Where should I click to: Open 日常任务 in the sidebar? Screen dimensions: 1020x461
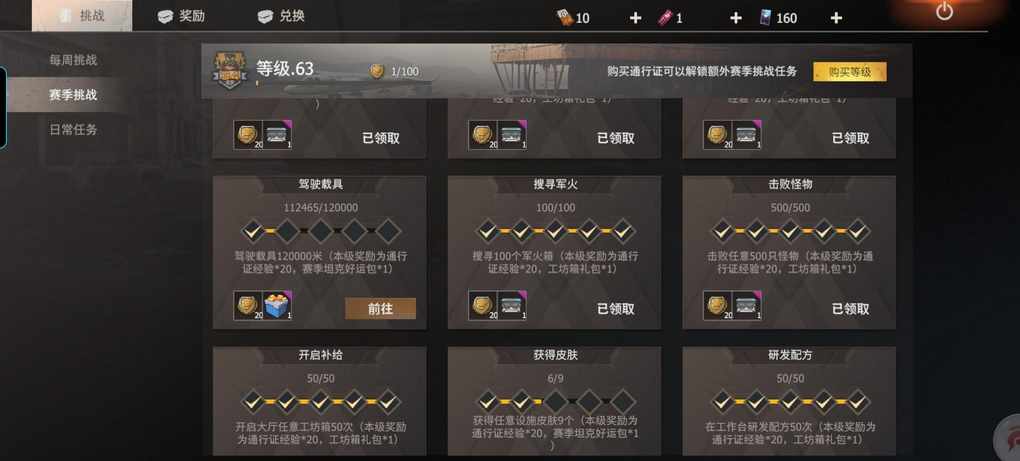point(73,129)
